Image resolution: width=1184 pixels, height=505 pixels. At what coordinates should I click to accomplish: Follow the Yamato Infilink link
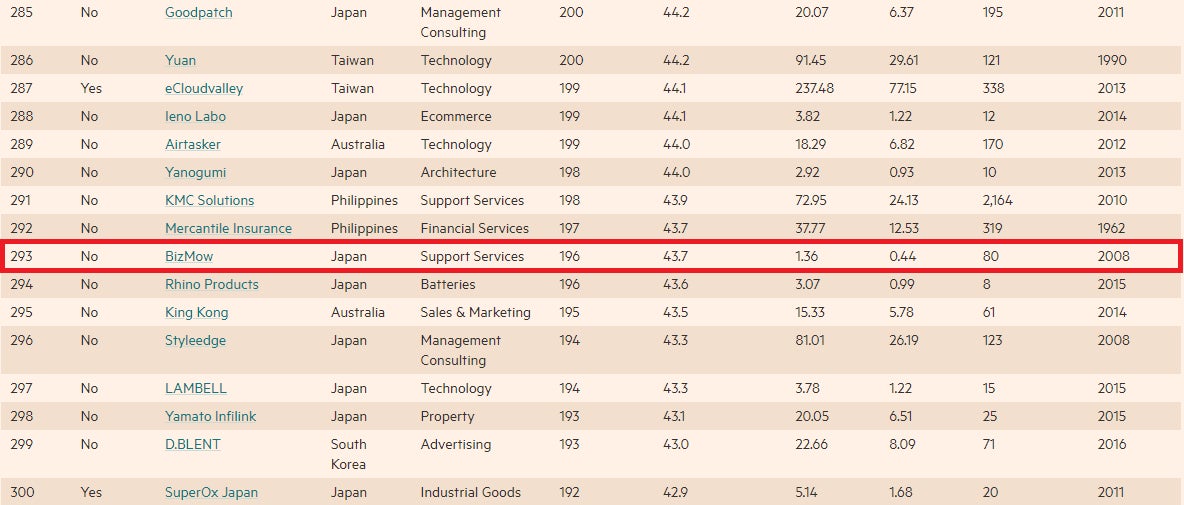(x=210, y=416)
